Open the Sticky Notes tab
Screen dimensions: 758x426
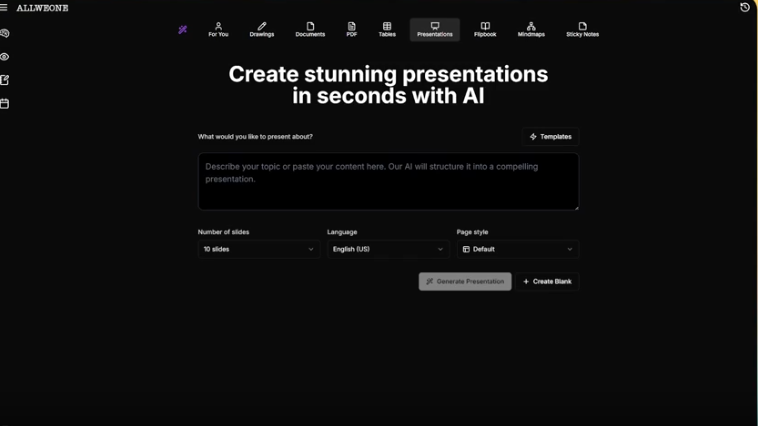click(583, 29)
